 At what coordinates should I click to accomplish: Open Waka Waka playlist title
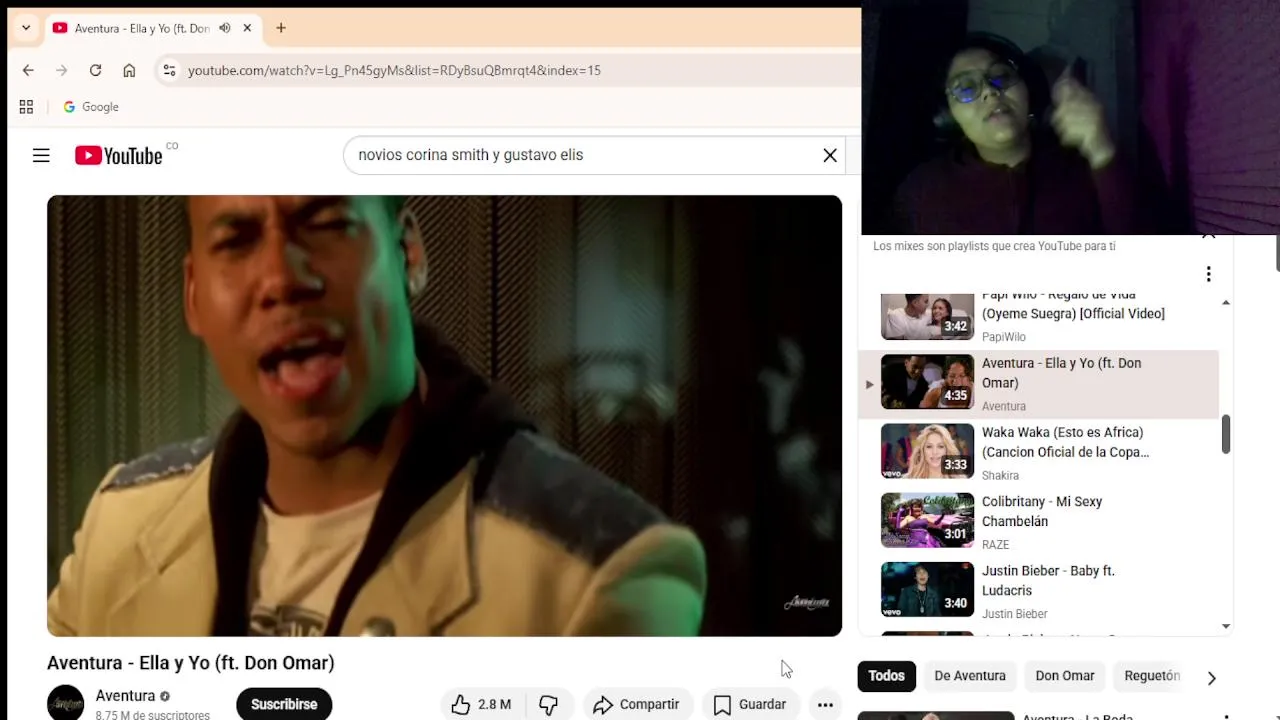pyautogui.click(x=1065, y=442)
